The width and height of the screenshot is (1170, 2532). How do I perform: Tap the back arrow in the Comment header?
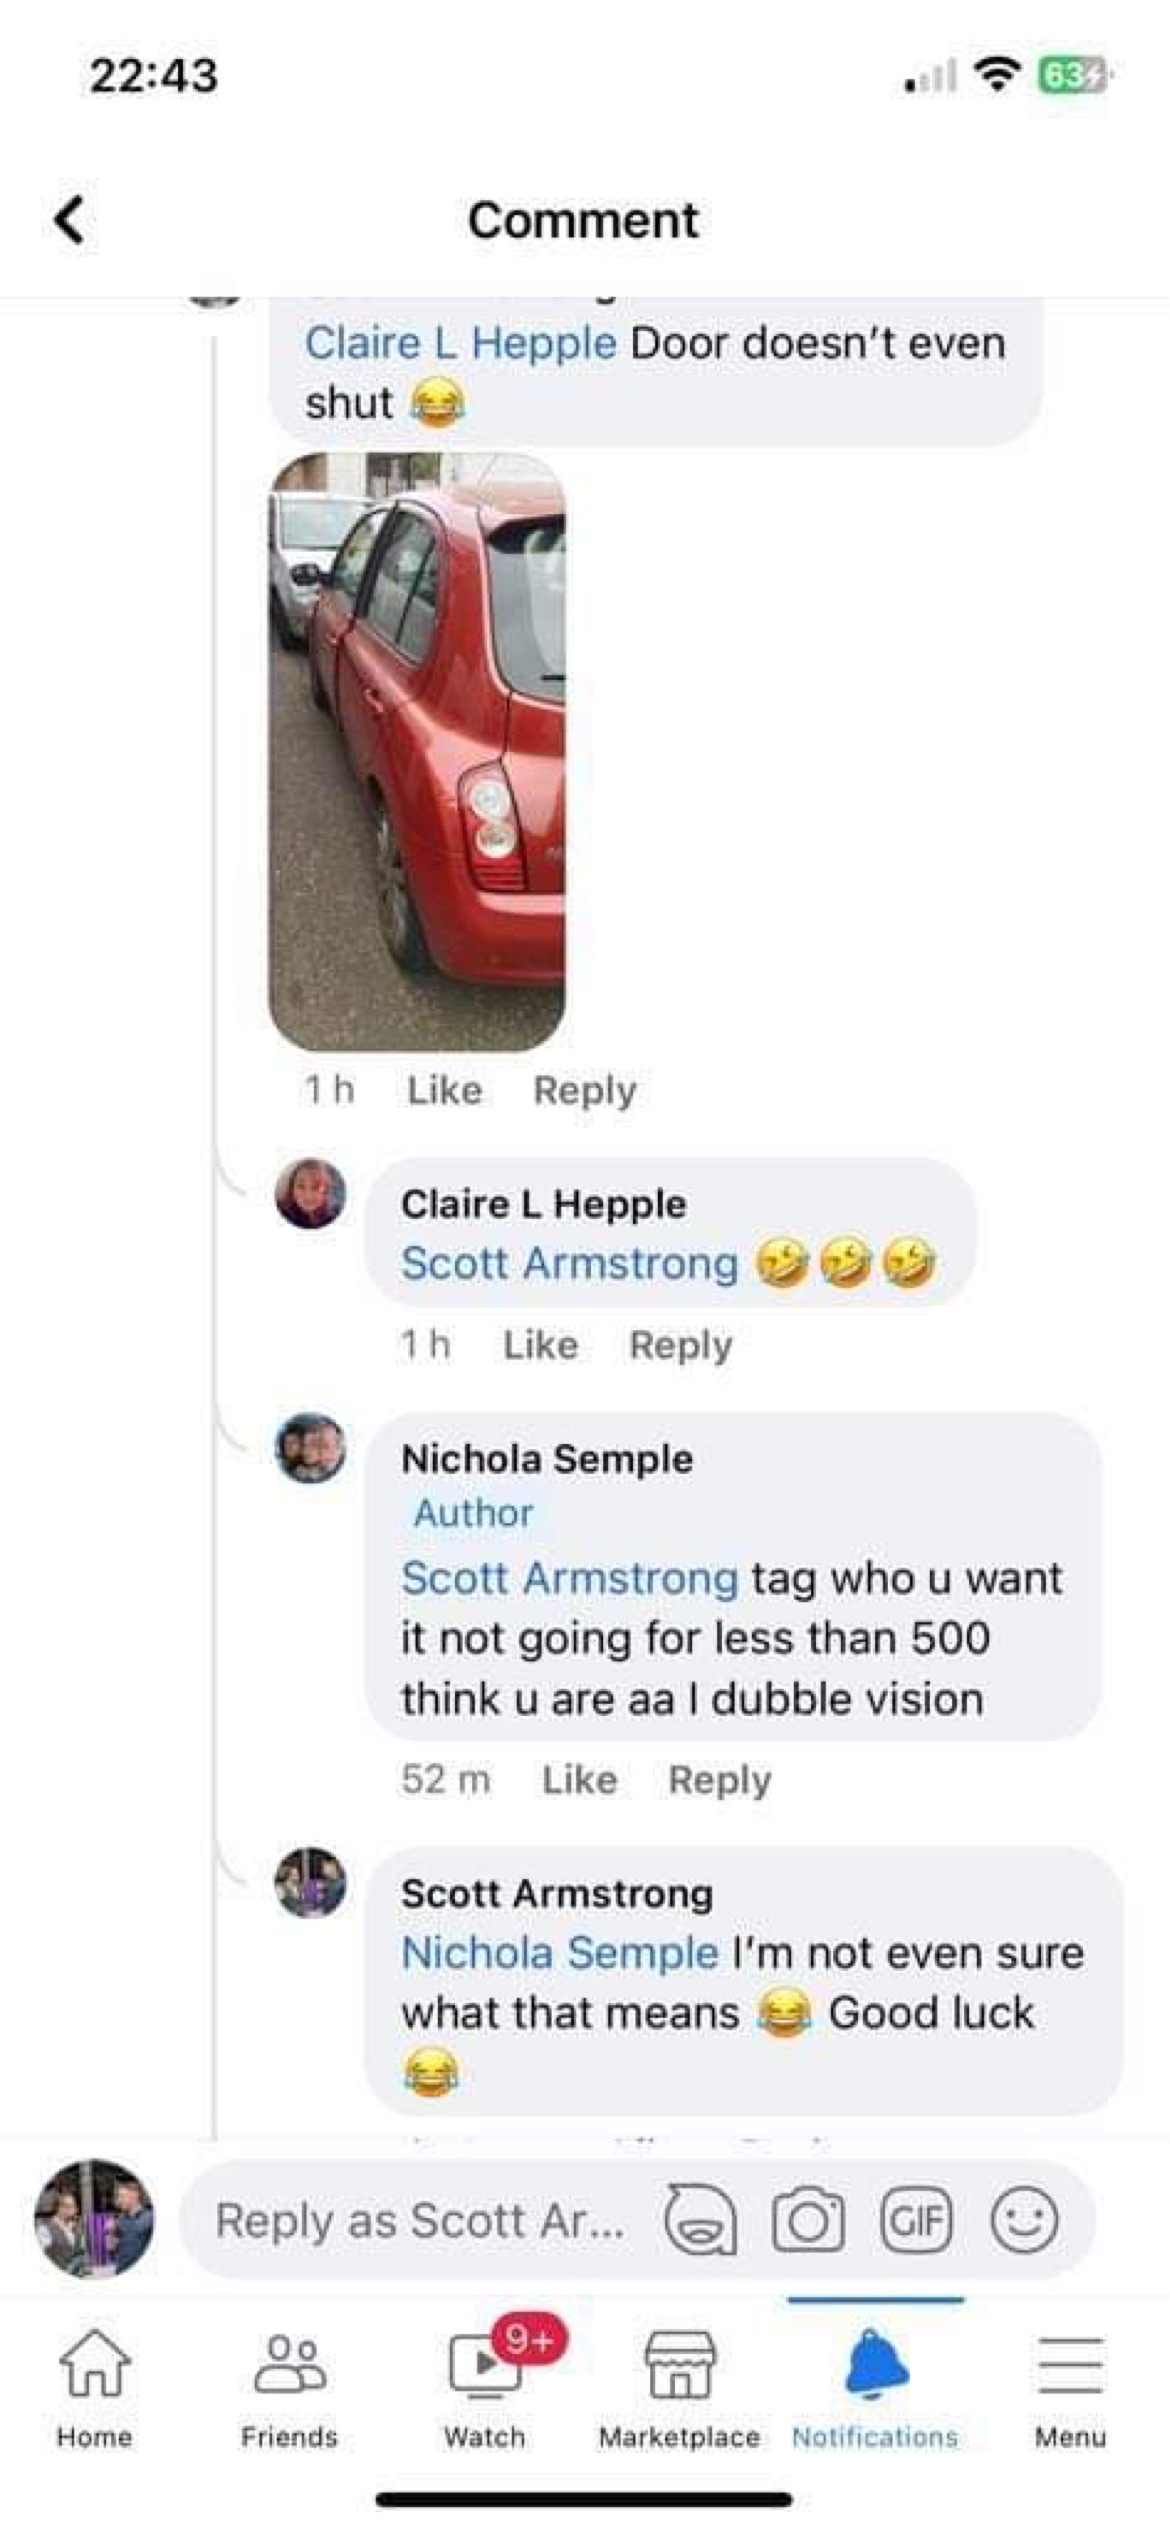click(70, 220)
